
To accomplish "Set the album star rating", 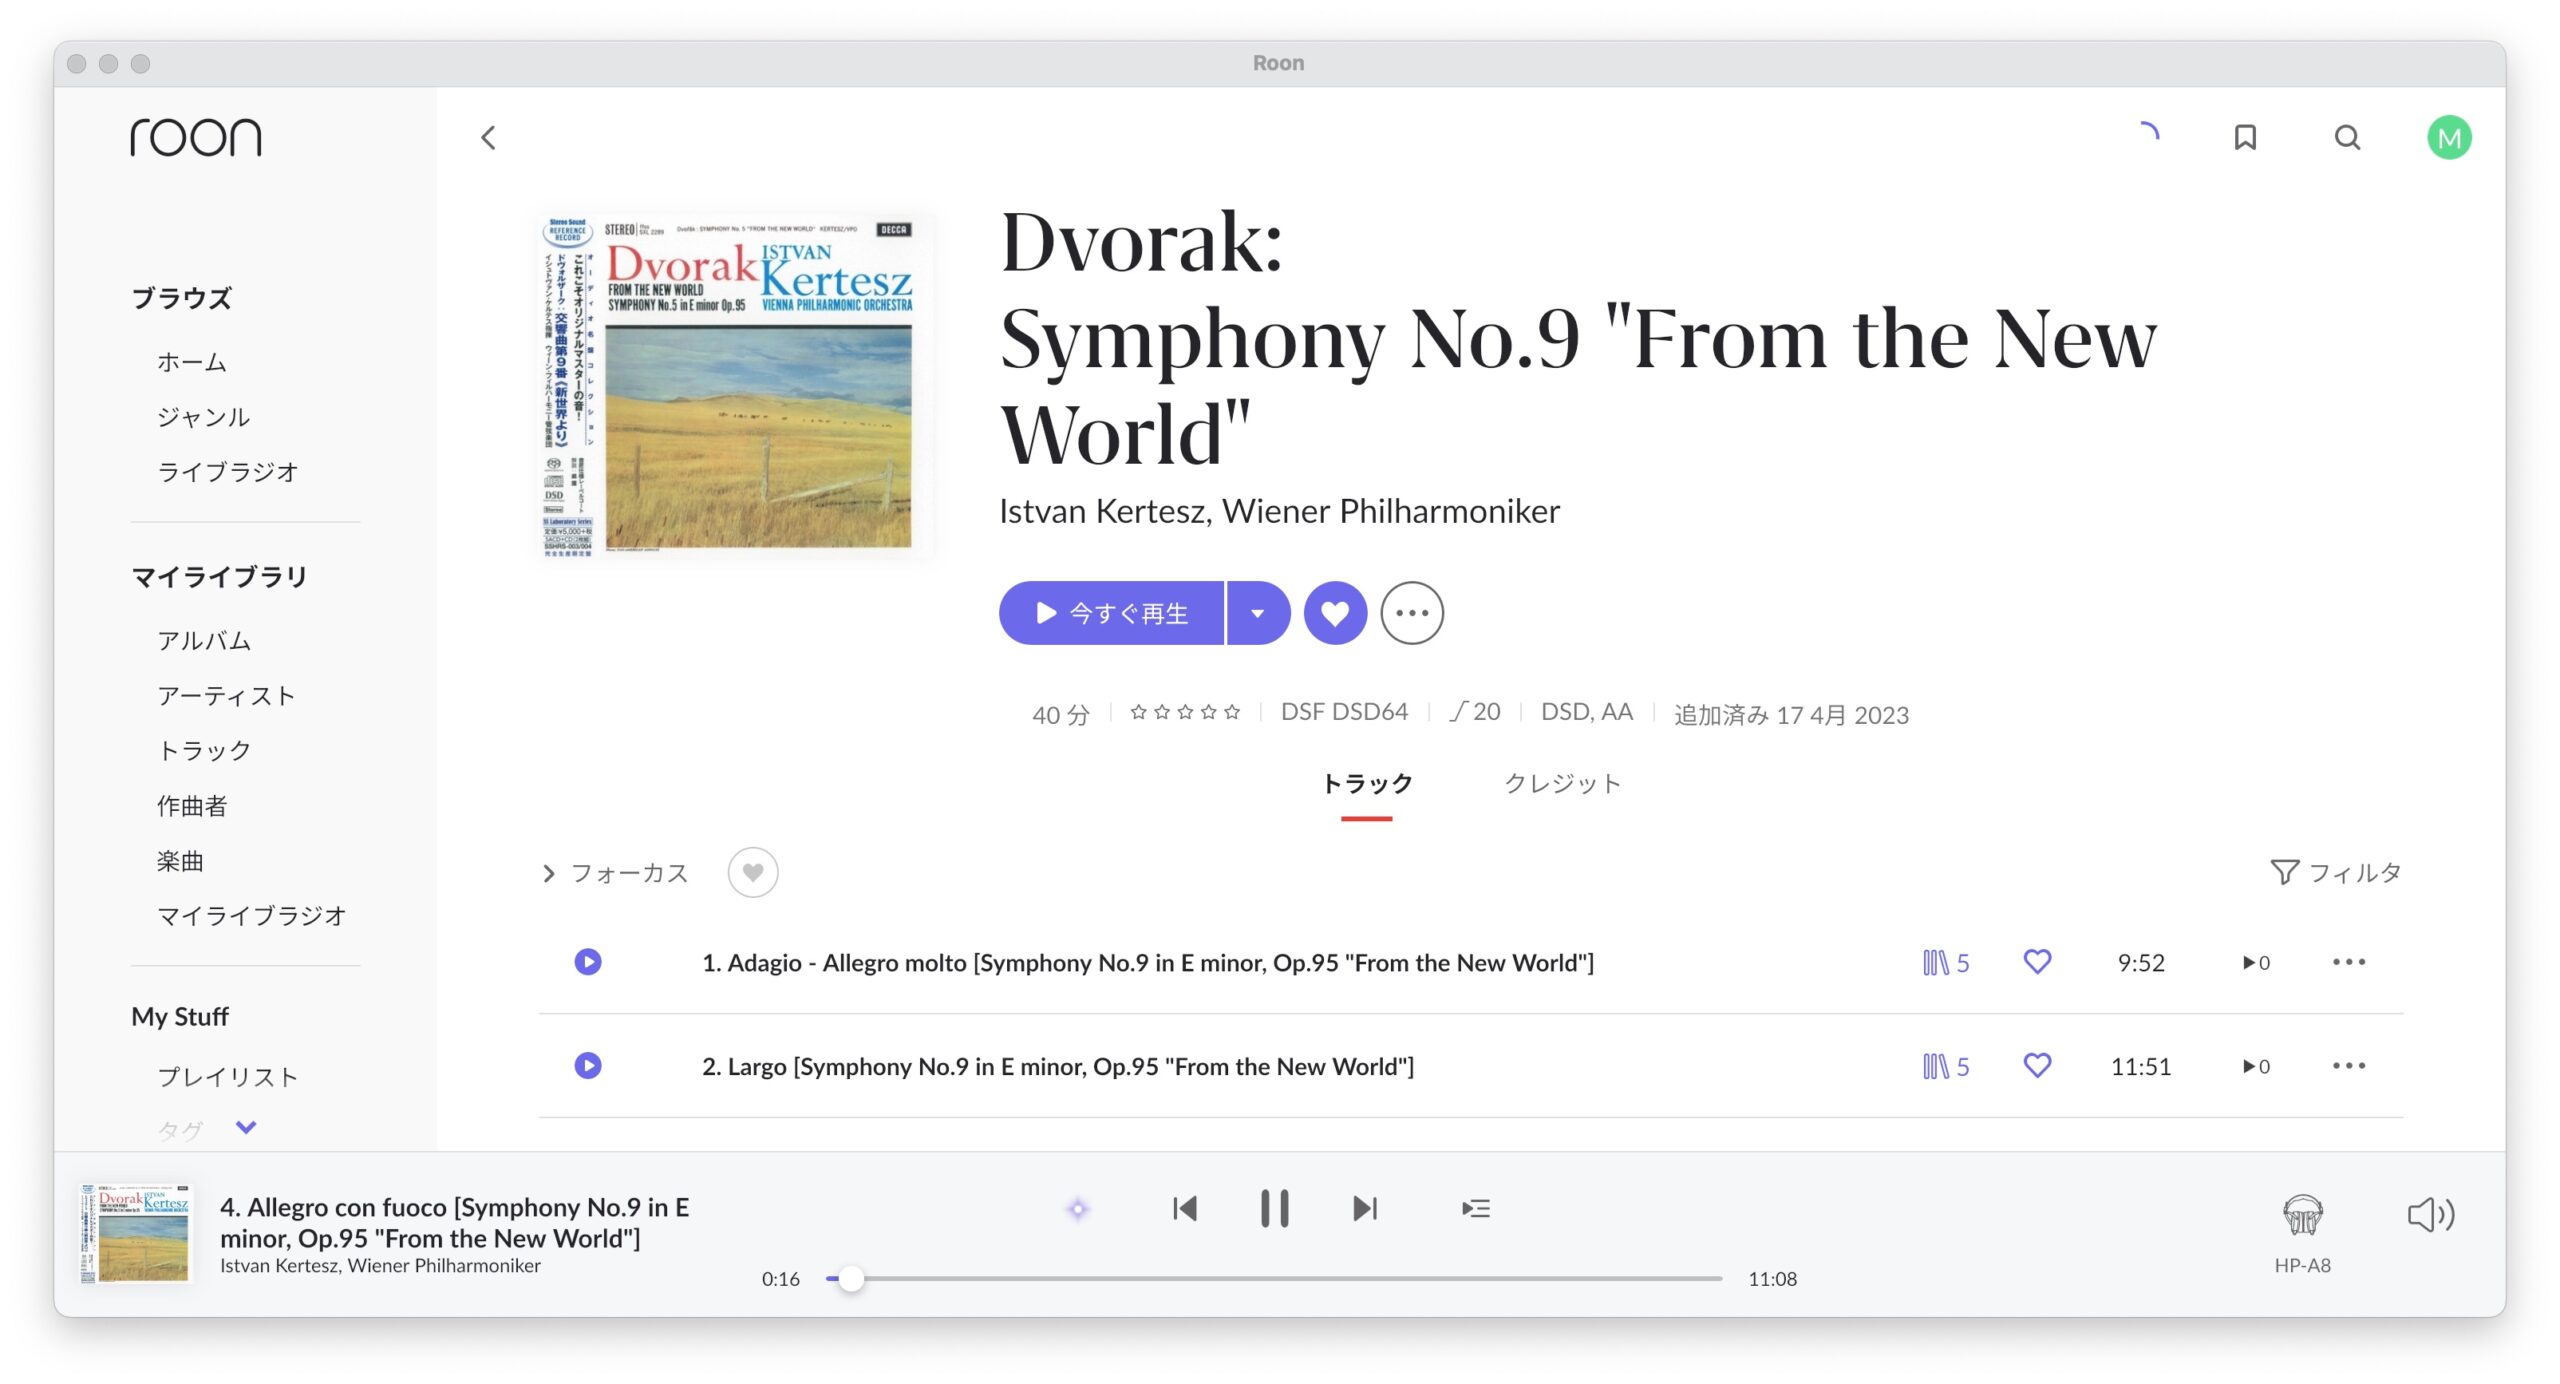I will tap(1185, 712).
